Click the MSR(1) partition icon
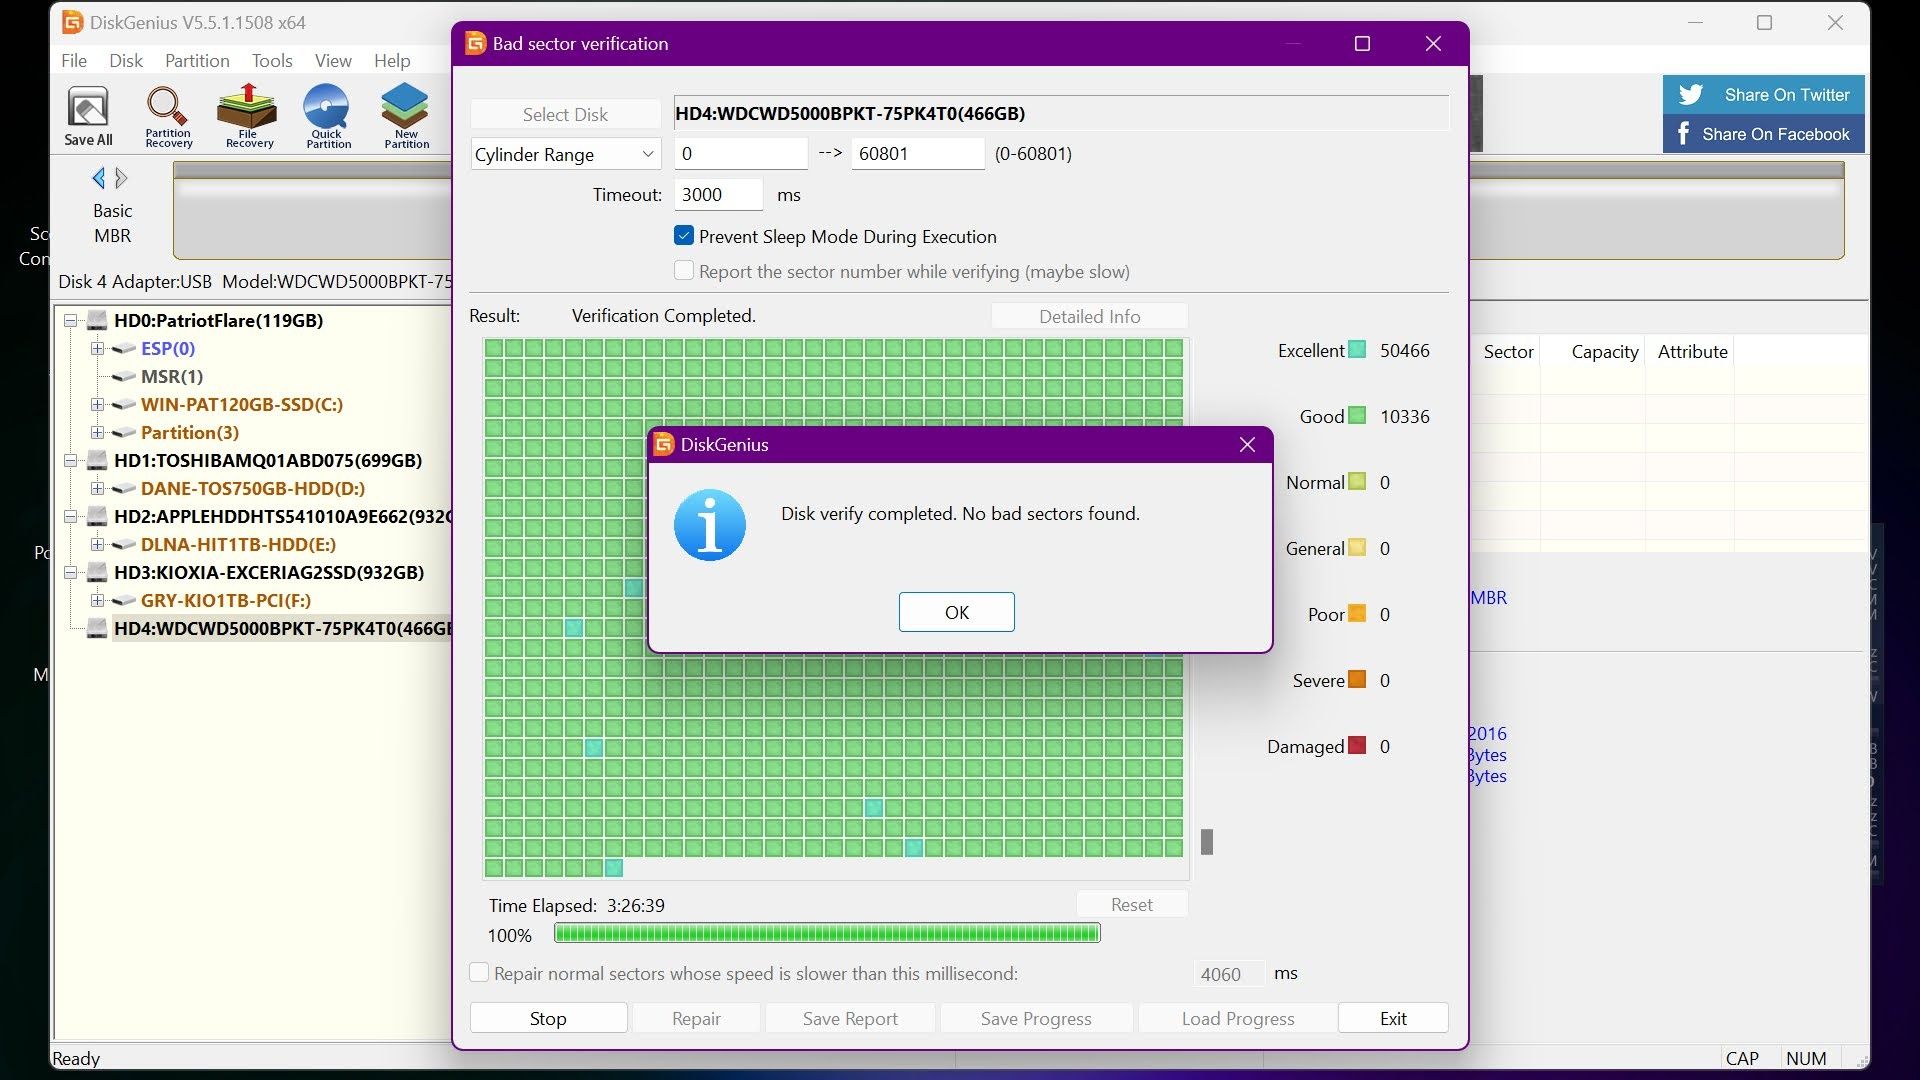This screenshot has height=1080, width=1920. (x=124, y=377)
